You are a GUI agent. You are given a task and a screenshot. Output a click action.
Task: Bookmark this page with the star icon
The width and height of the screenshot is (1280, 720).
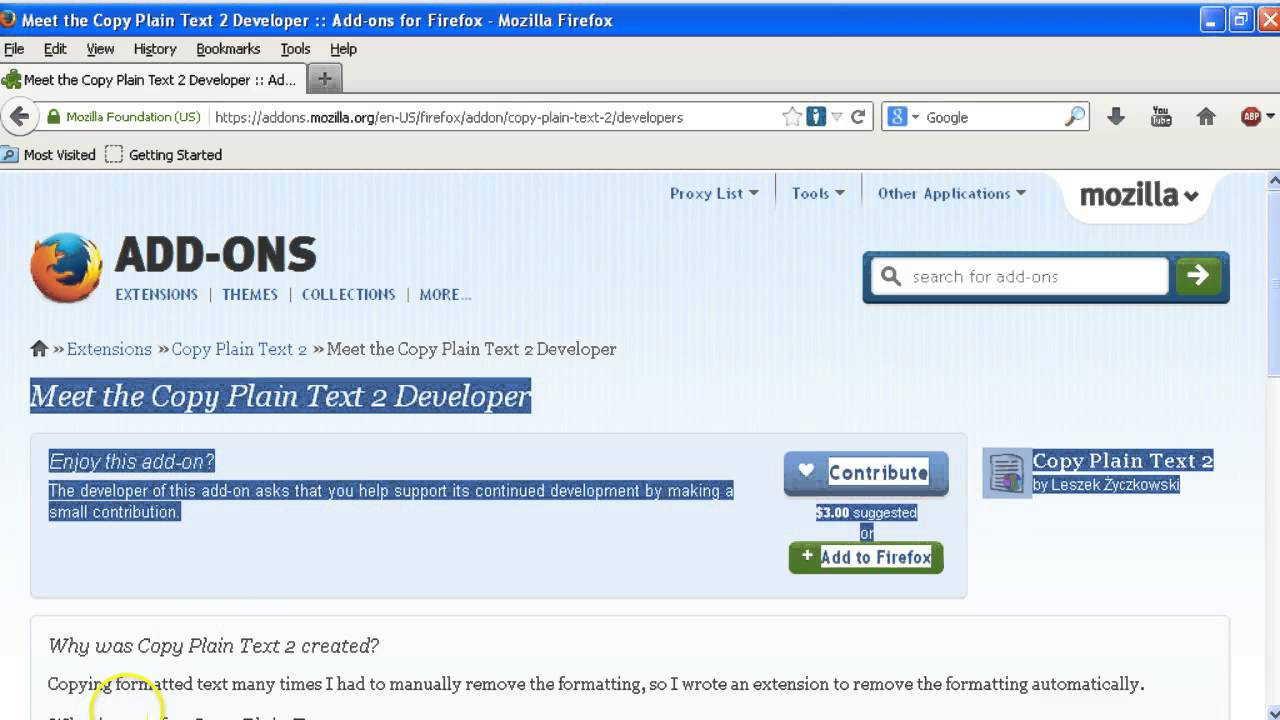coord(792,117)
